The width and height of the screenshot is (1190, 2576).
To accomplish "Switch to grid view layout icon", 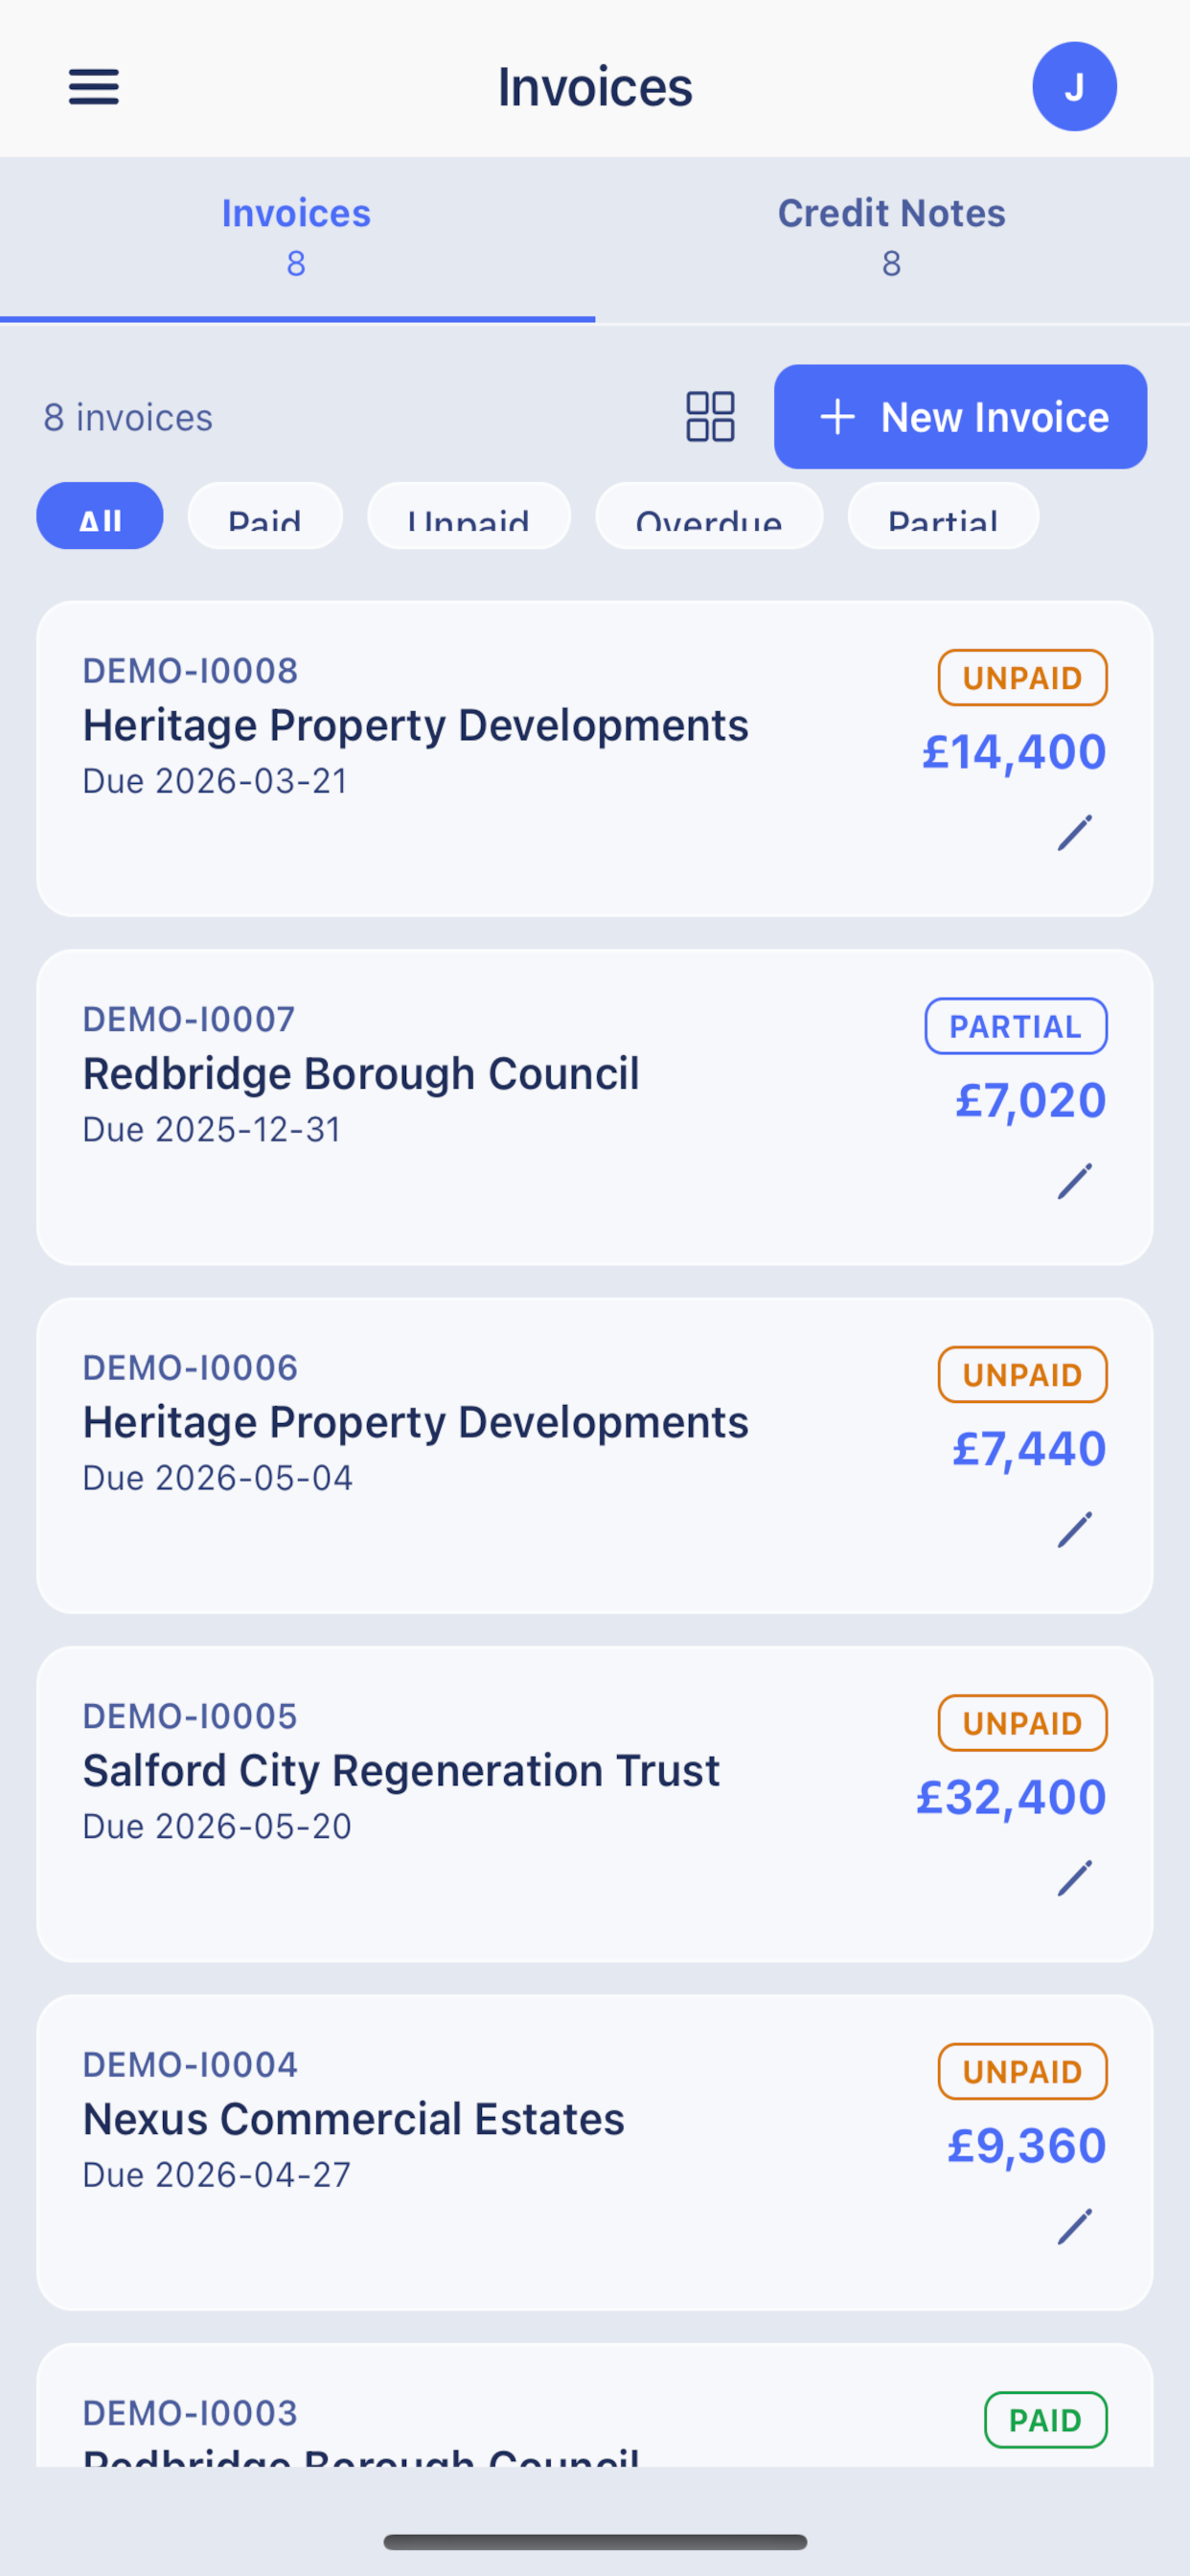I will pos(710,417).
